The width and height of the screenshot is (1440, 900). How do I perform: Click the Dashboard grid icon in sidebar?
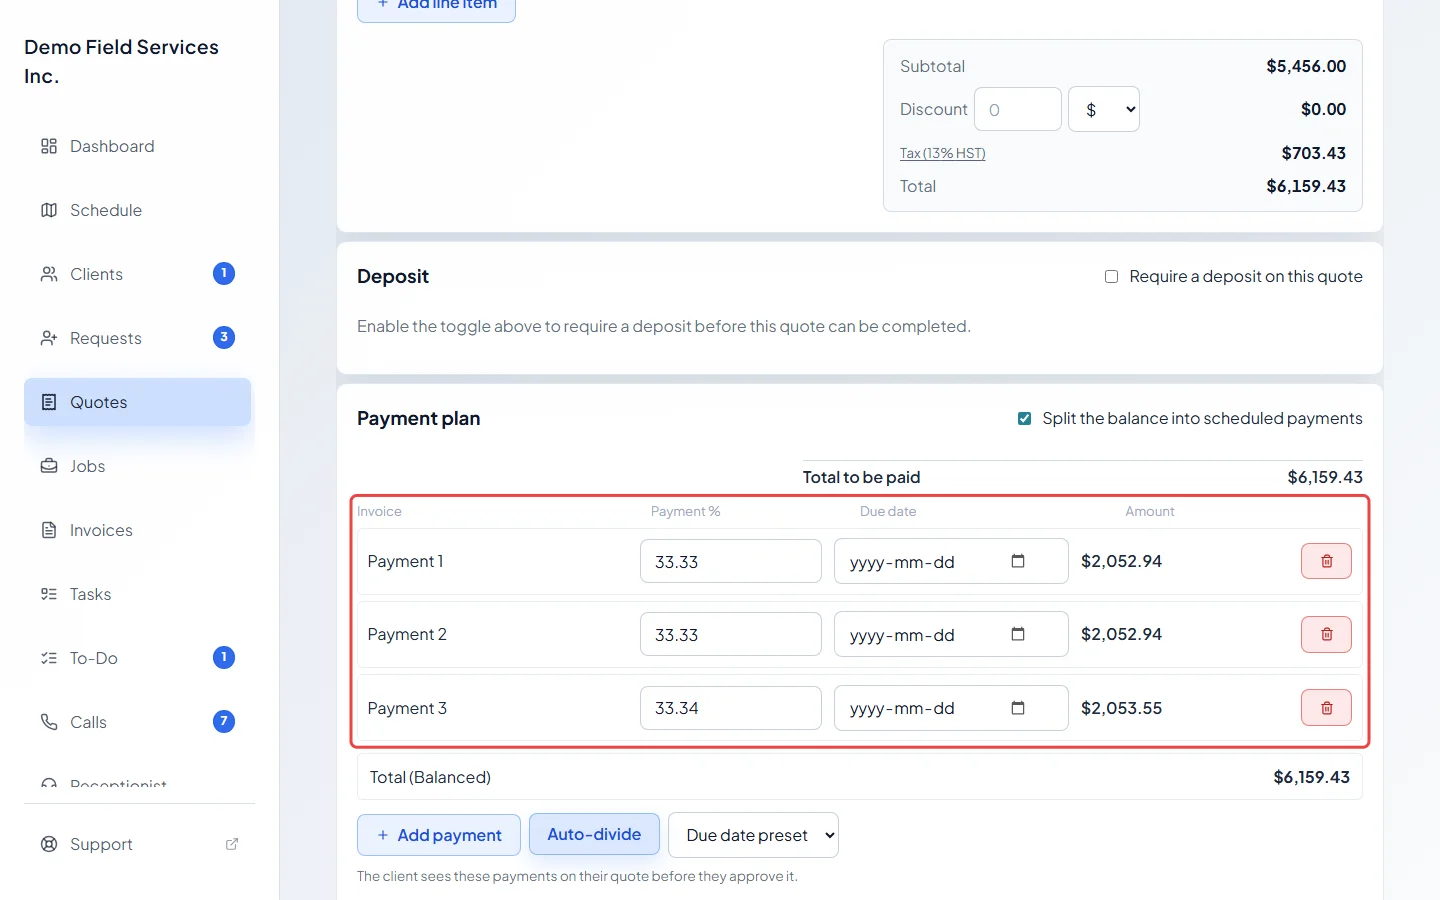pyautogui.click(x=49, y=146)
